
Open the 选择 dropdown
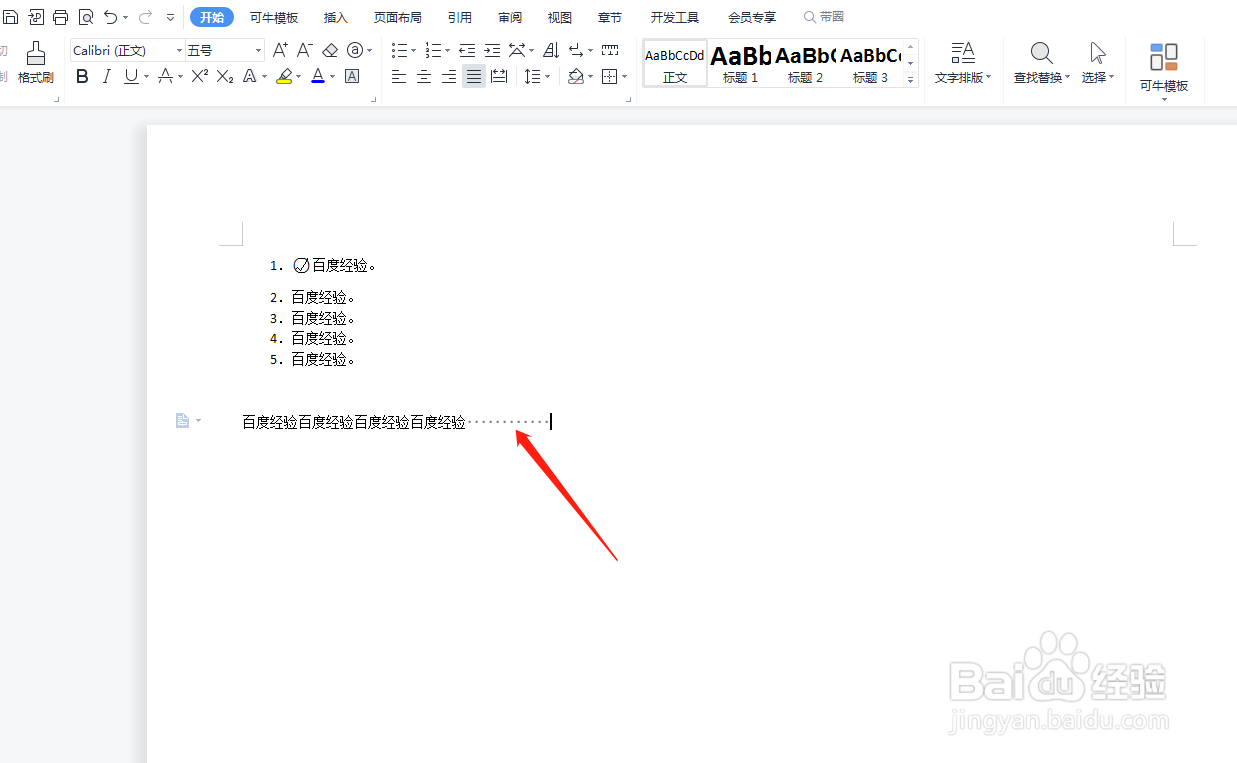tap(1098, 63)
